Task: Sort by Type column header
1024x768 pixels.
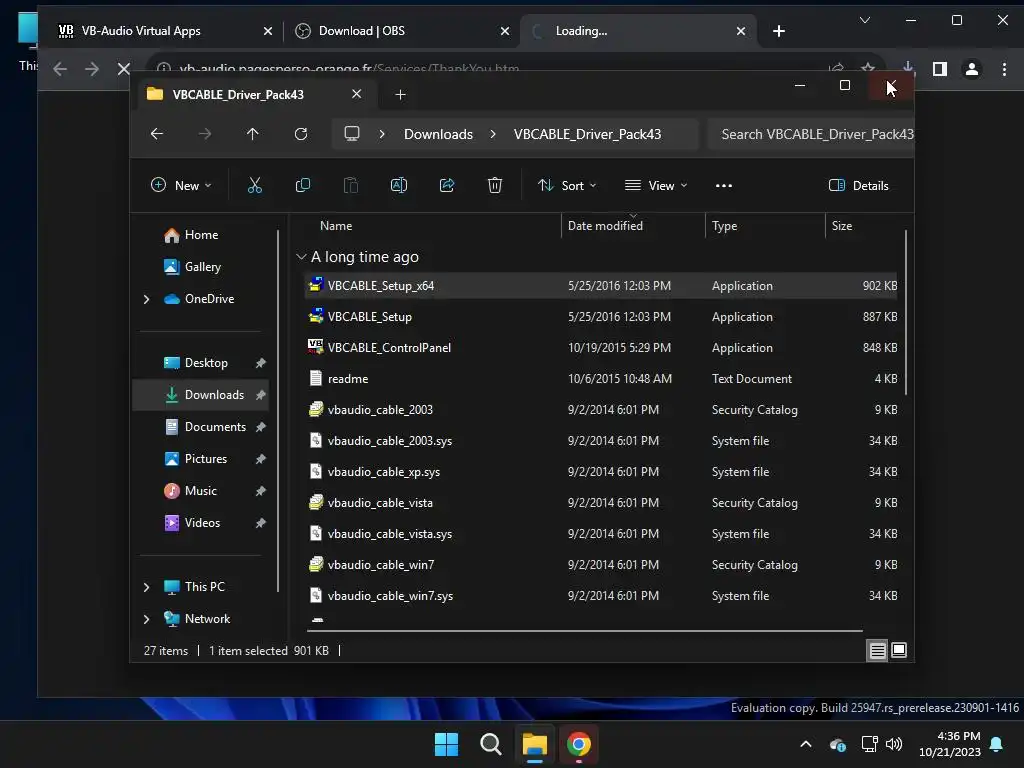Action: point(765,226)
